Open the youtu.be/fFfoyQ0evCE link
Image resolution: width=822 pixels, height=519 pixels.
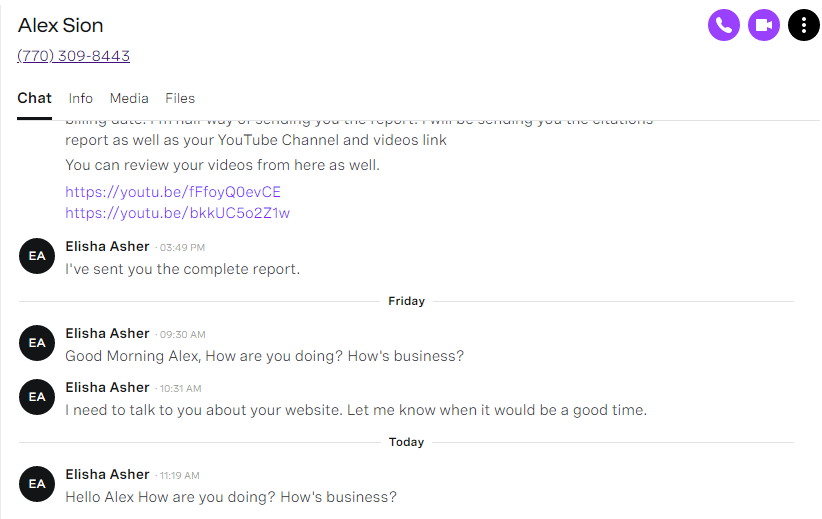pyautogui.click(x=173, y=192)
